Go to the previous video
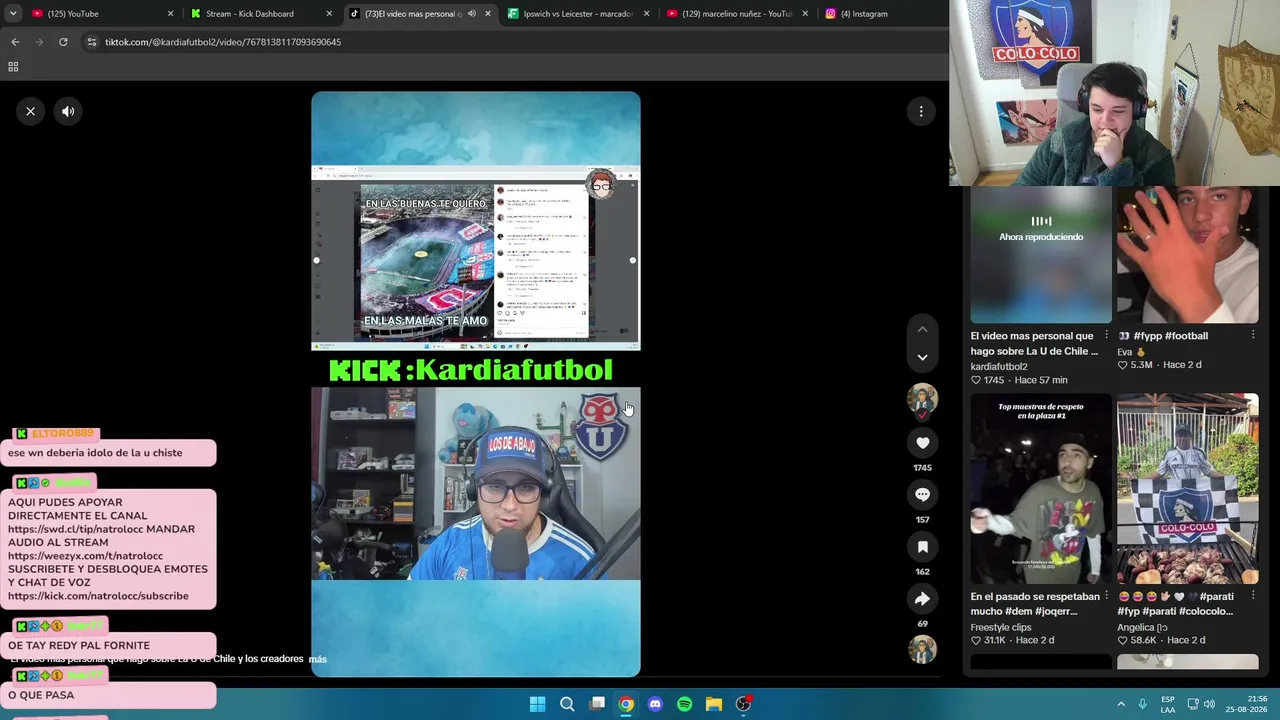 point(922,329)
